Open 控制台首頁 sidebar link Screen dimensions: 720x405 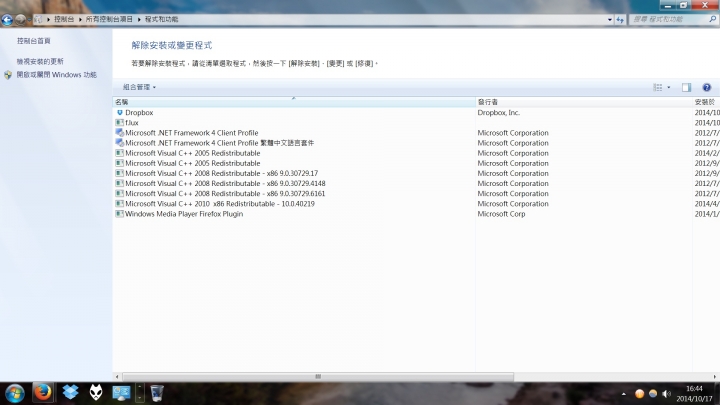click(34, 41)
